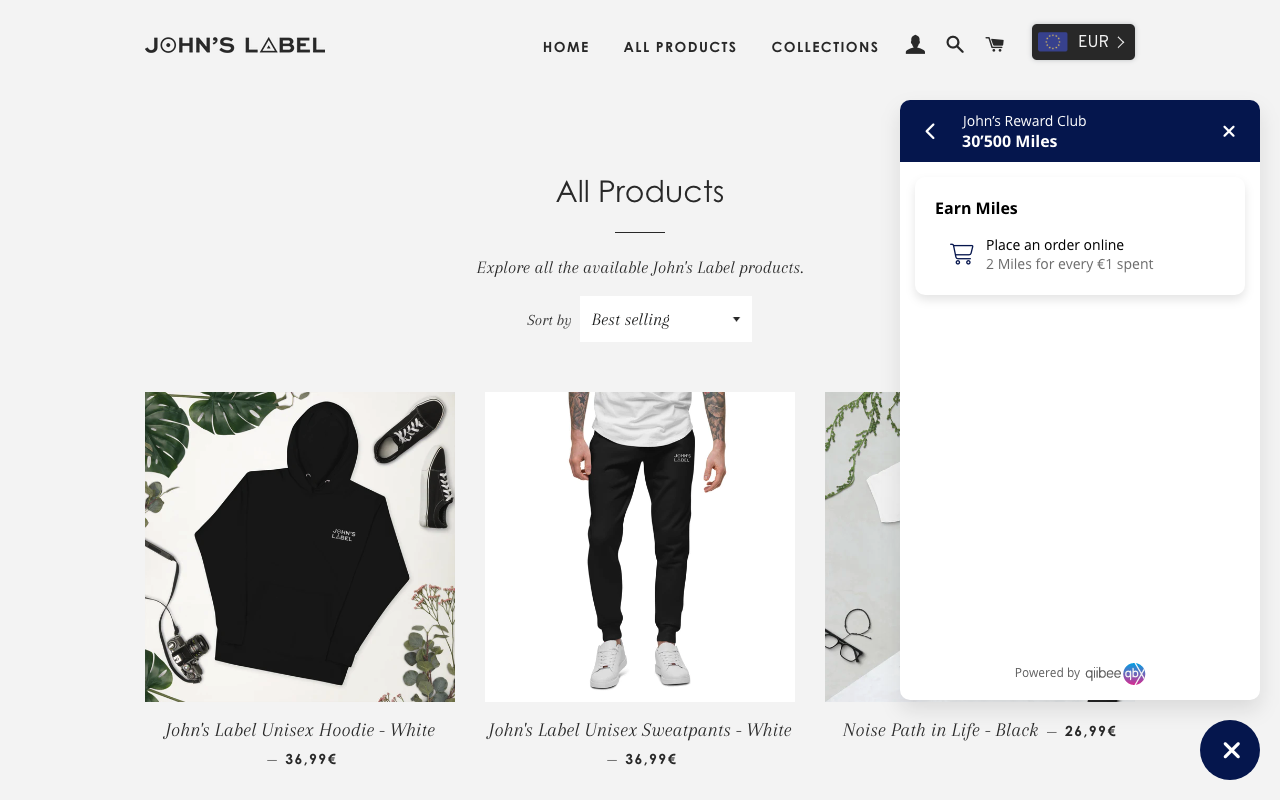The image size is (1280, 800).
Task: Click the qiibee logo in the footer
Action: click(x=1115, y=673)
